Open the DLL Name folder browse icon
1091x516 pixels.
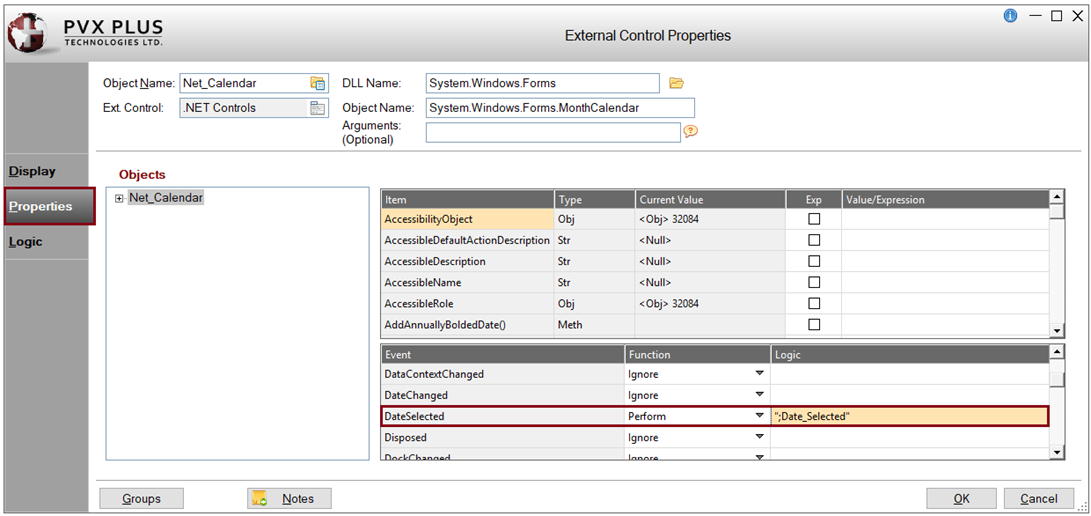coord(676,83)
